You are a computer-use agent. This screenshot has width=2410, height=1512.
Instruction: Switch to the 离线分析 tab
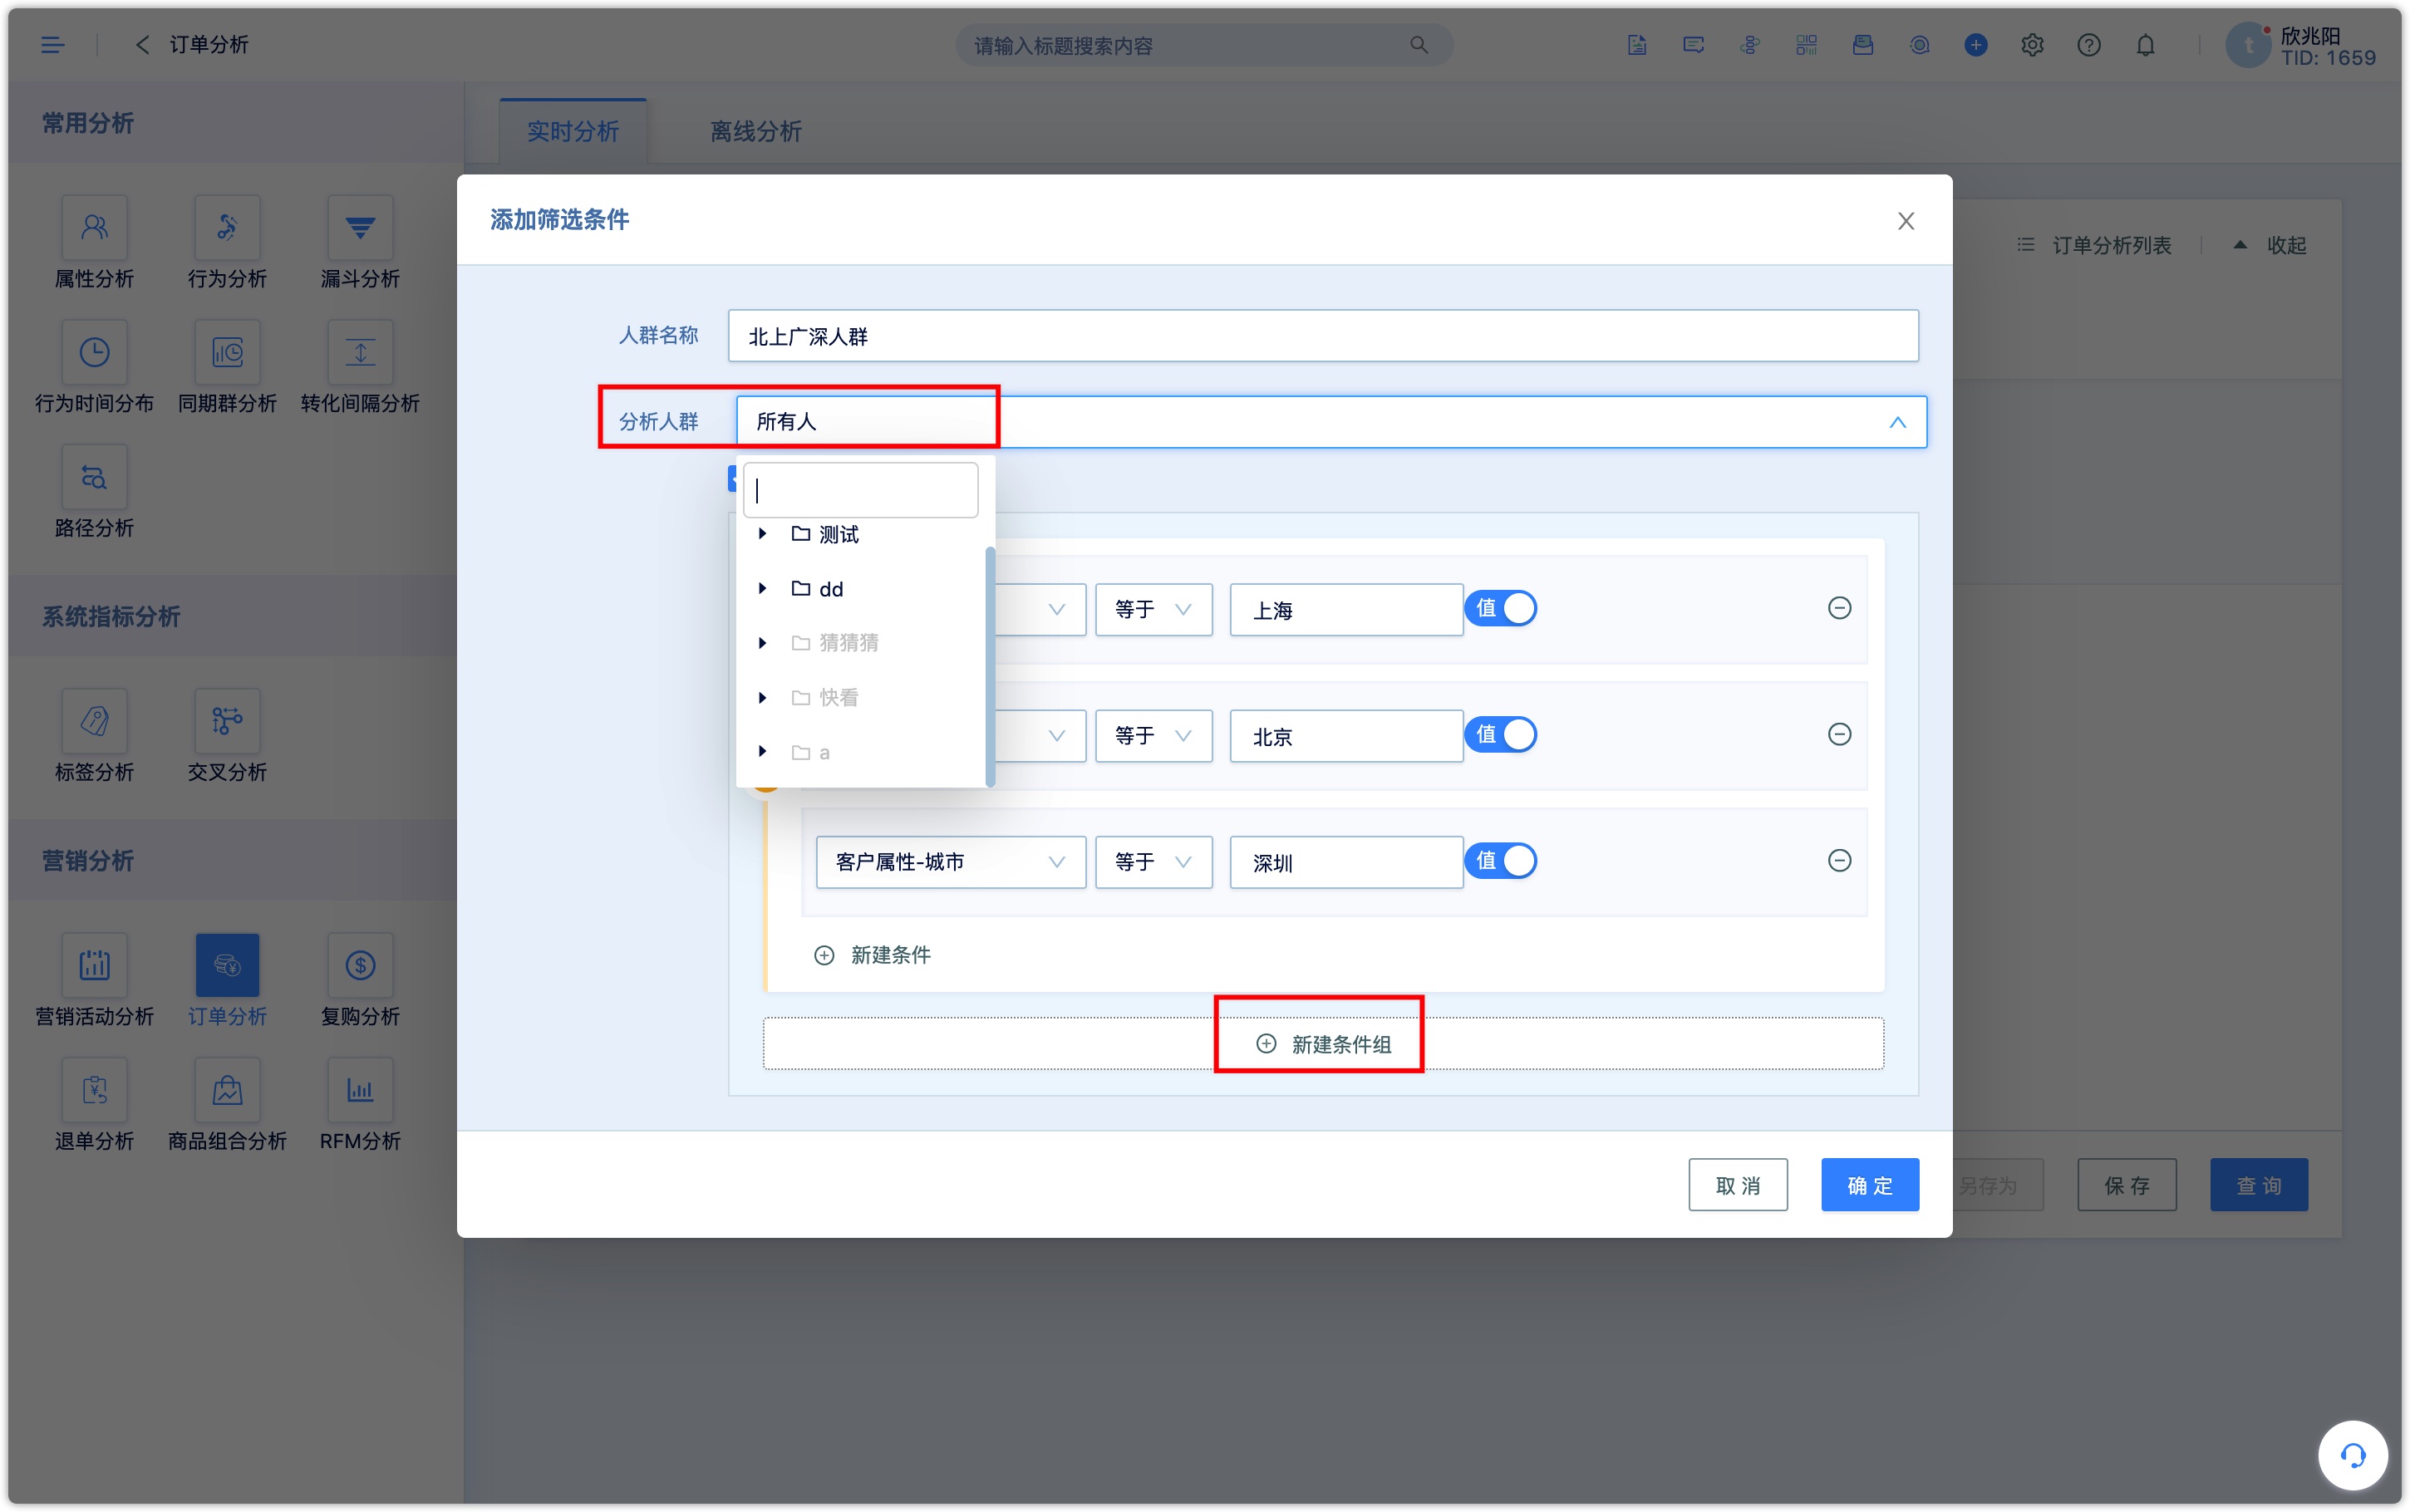pyautogui.click(x=756, y=131)
